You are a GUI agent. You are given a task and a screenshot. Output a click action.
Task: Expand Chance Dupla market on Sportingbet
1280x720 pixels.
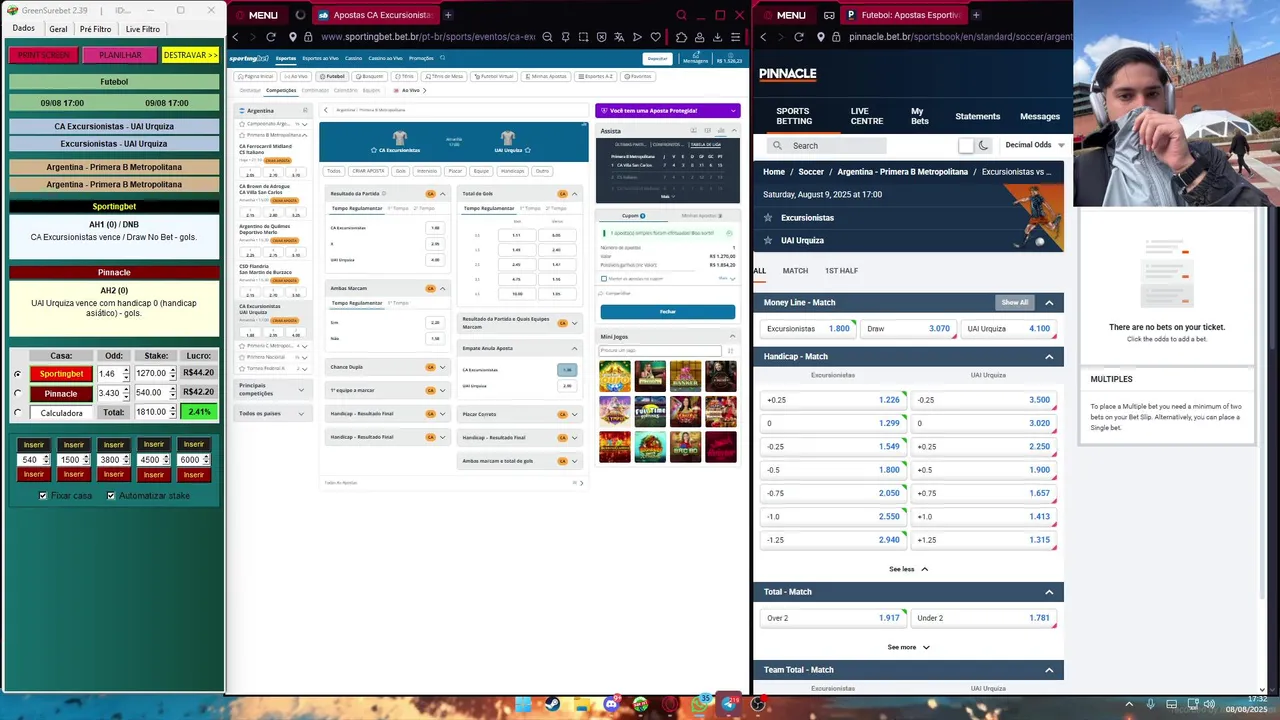(442, 367)
